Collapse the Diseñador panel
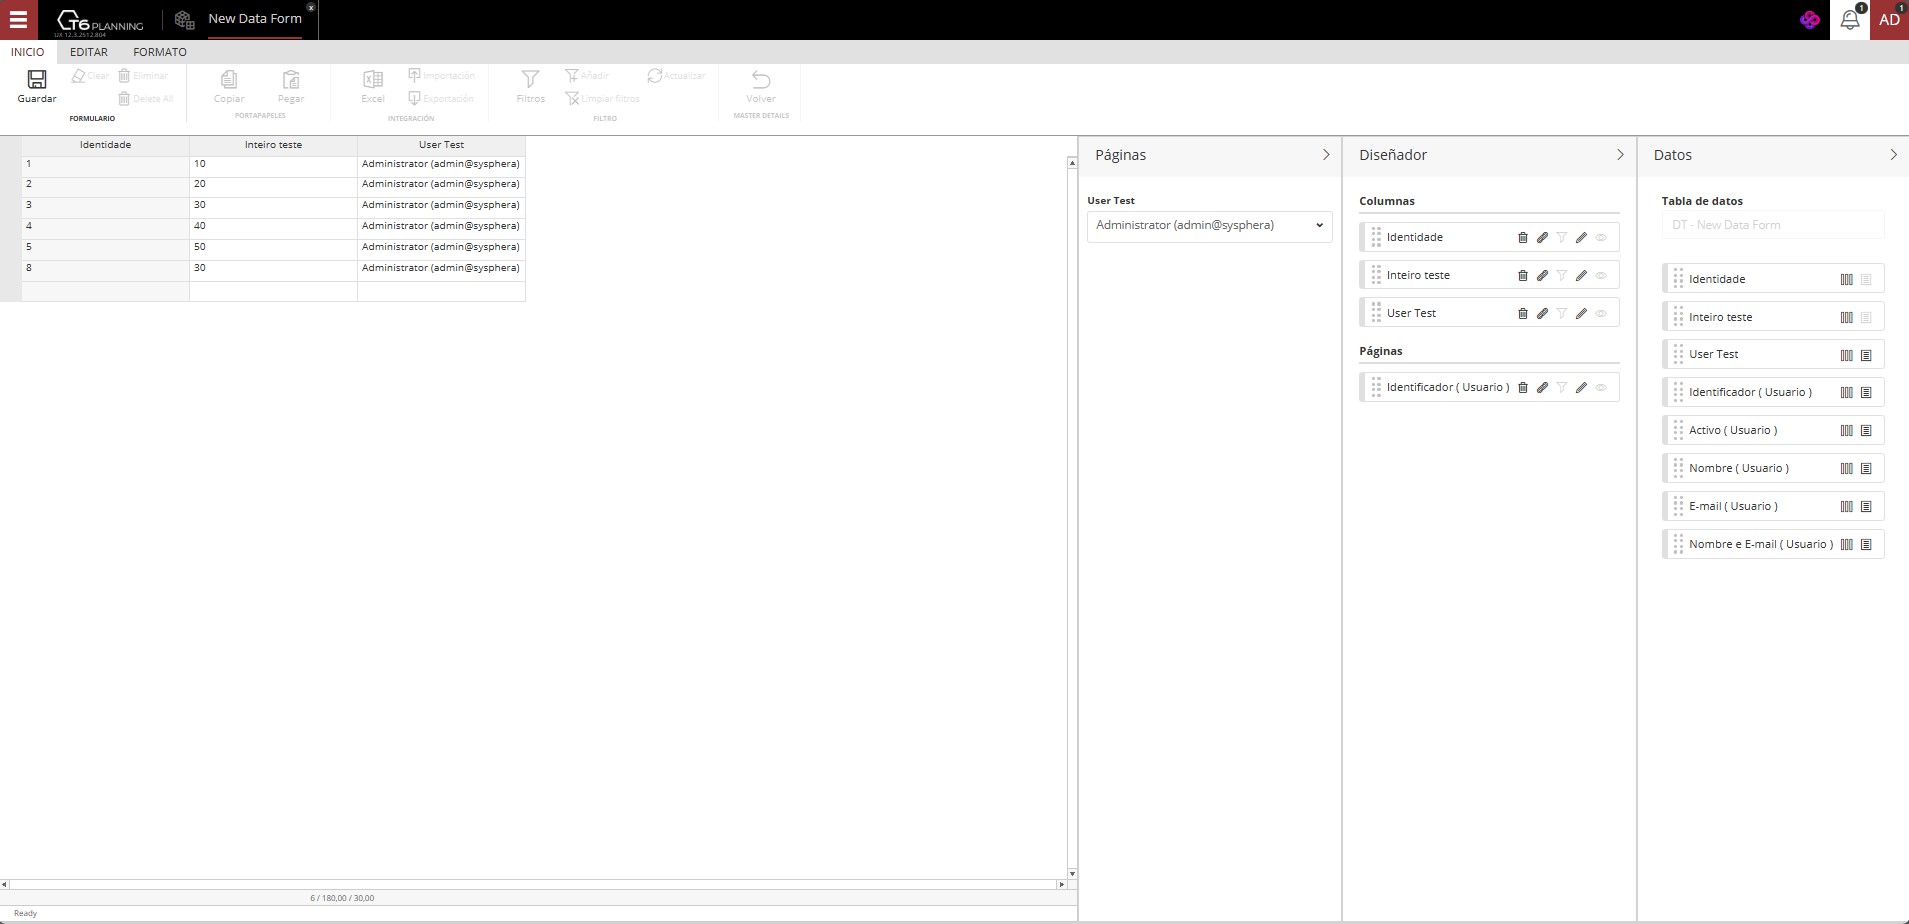Image resolution: width=1909 pixels, height=924 pixels. [x=1620, y=155]
